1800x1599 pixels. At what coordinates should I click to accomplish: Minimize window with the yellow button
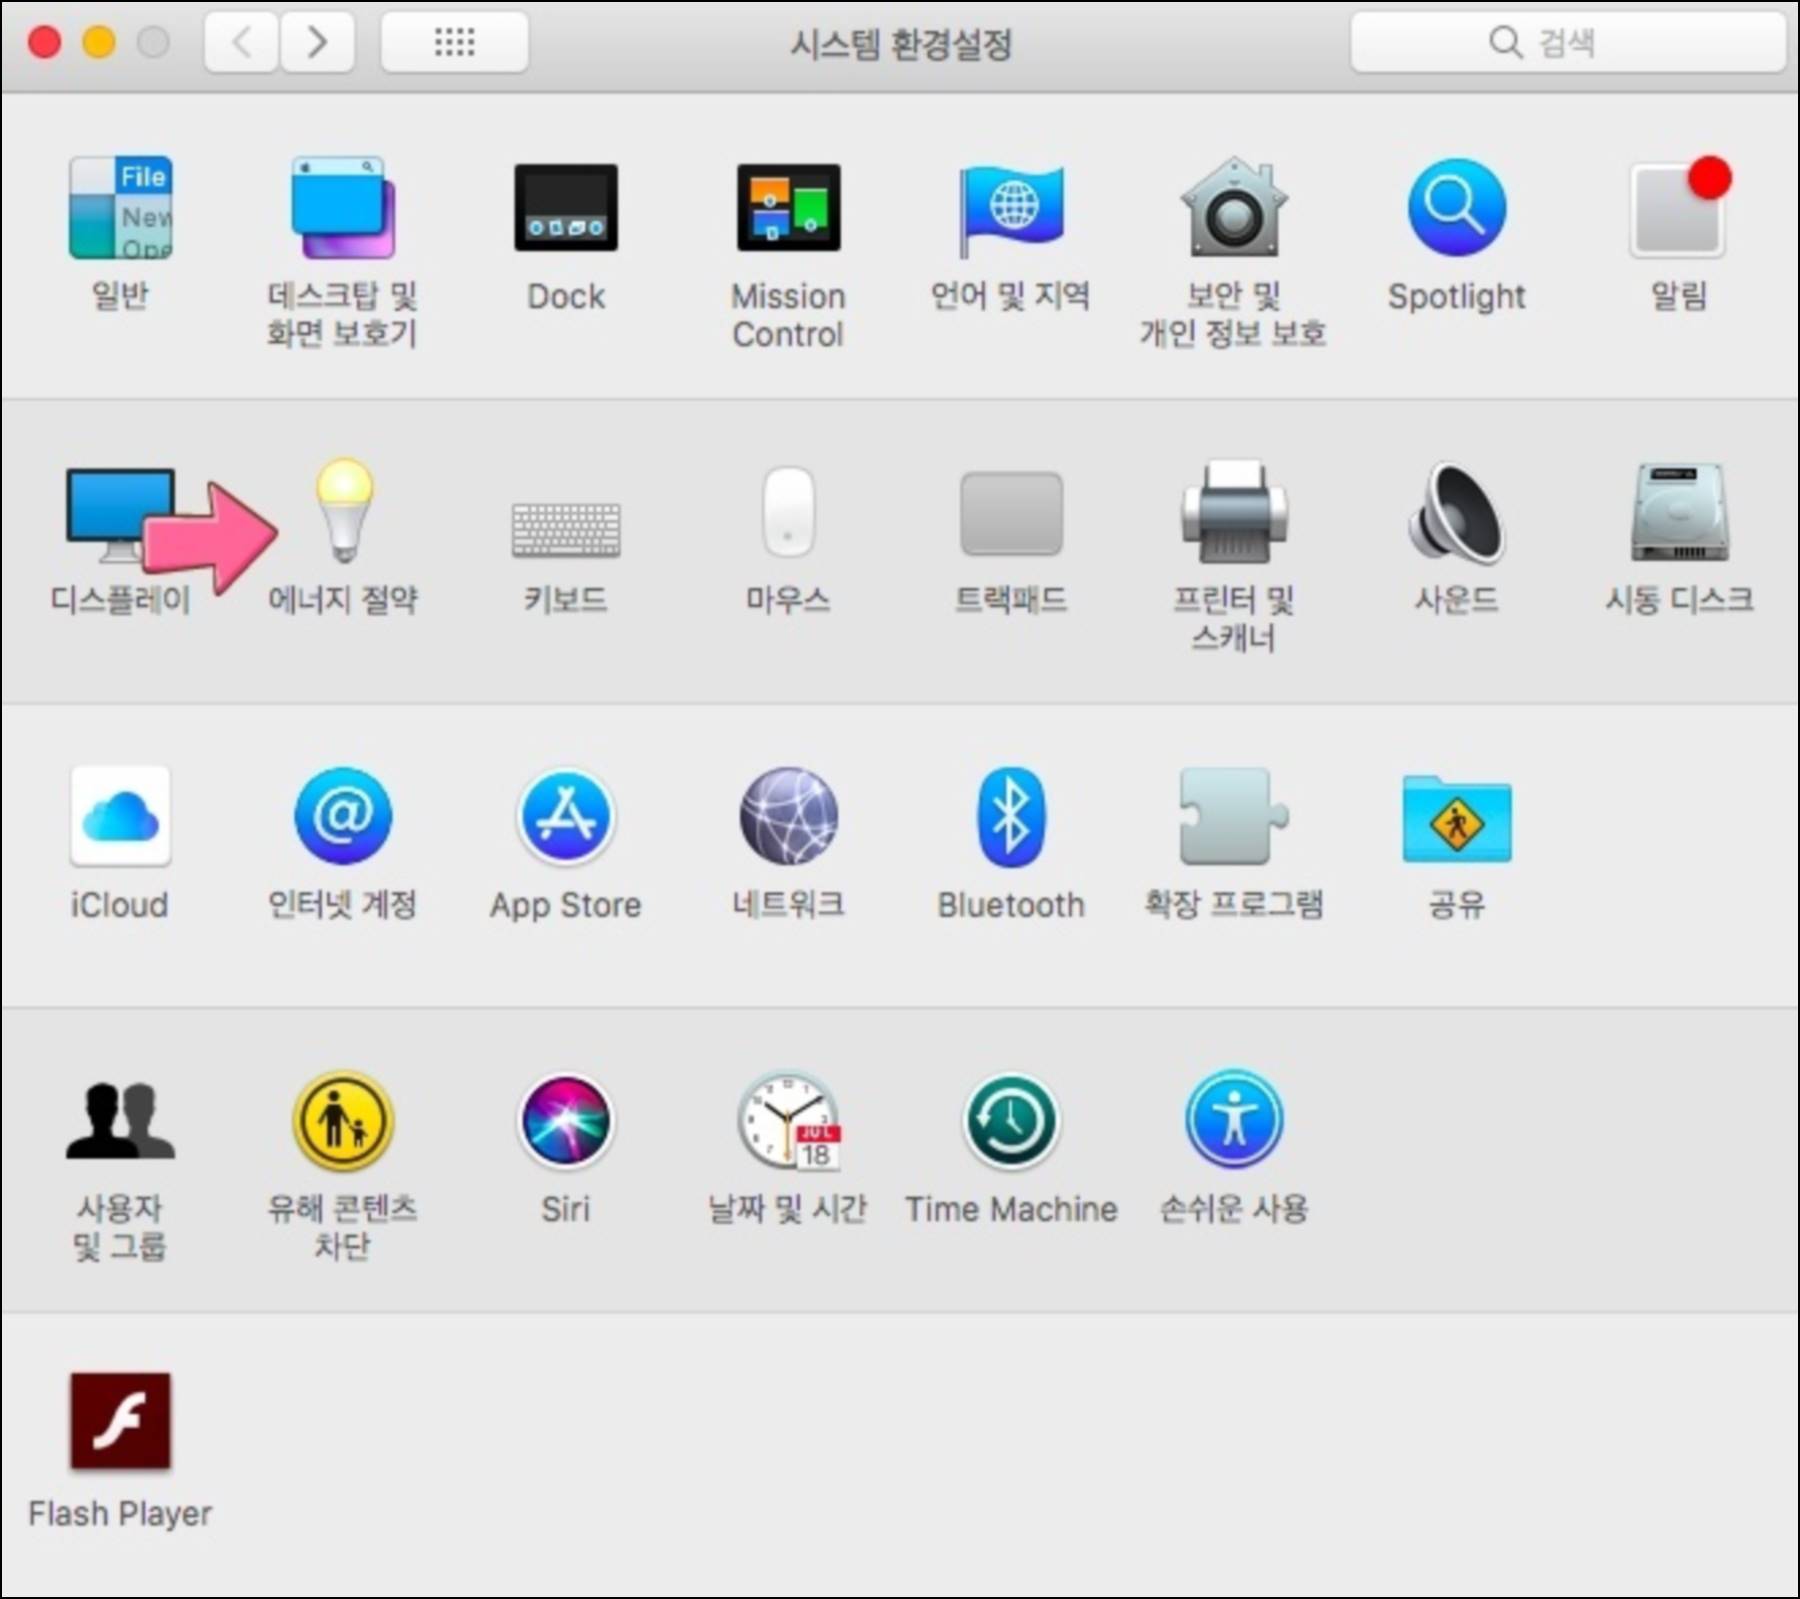pyautogui.click(x=98, y=42)
